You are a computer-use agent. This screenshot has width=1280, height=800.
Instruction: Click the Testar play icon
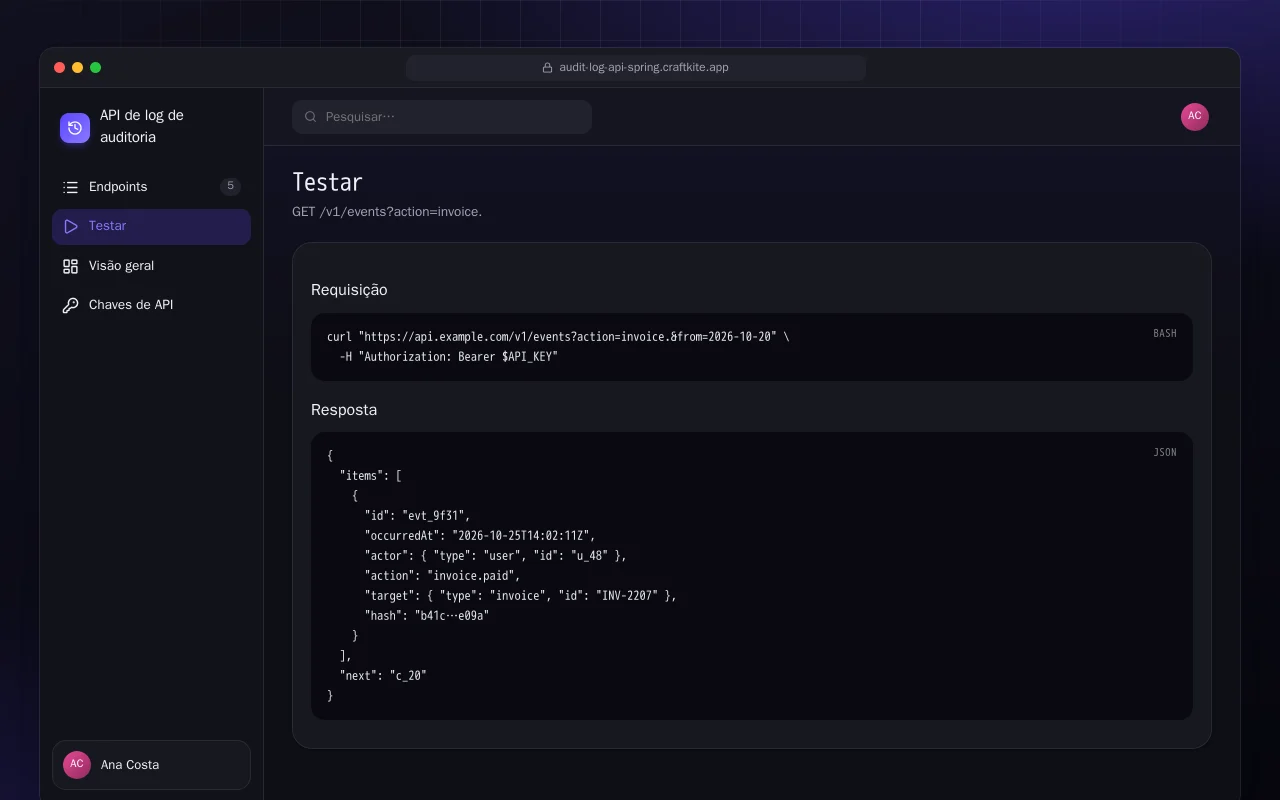click(70, 227)
